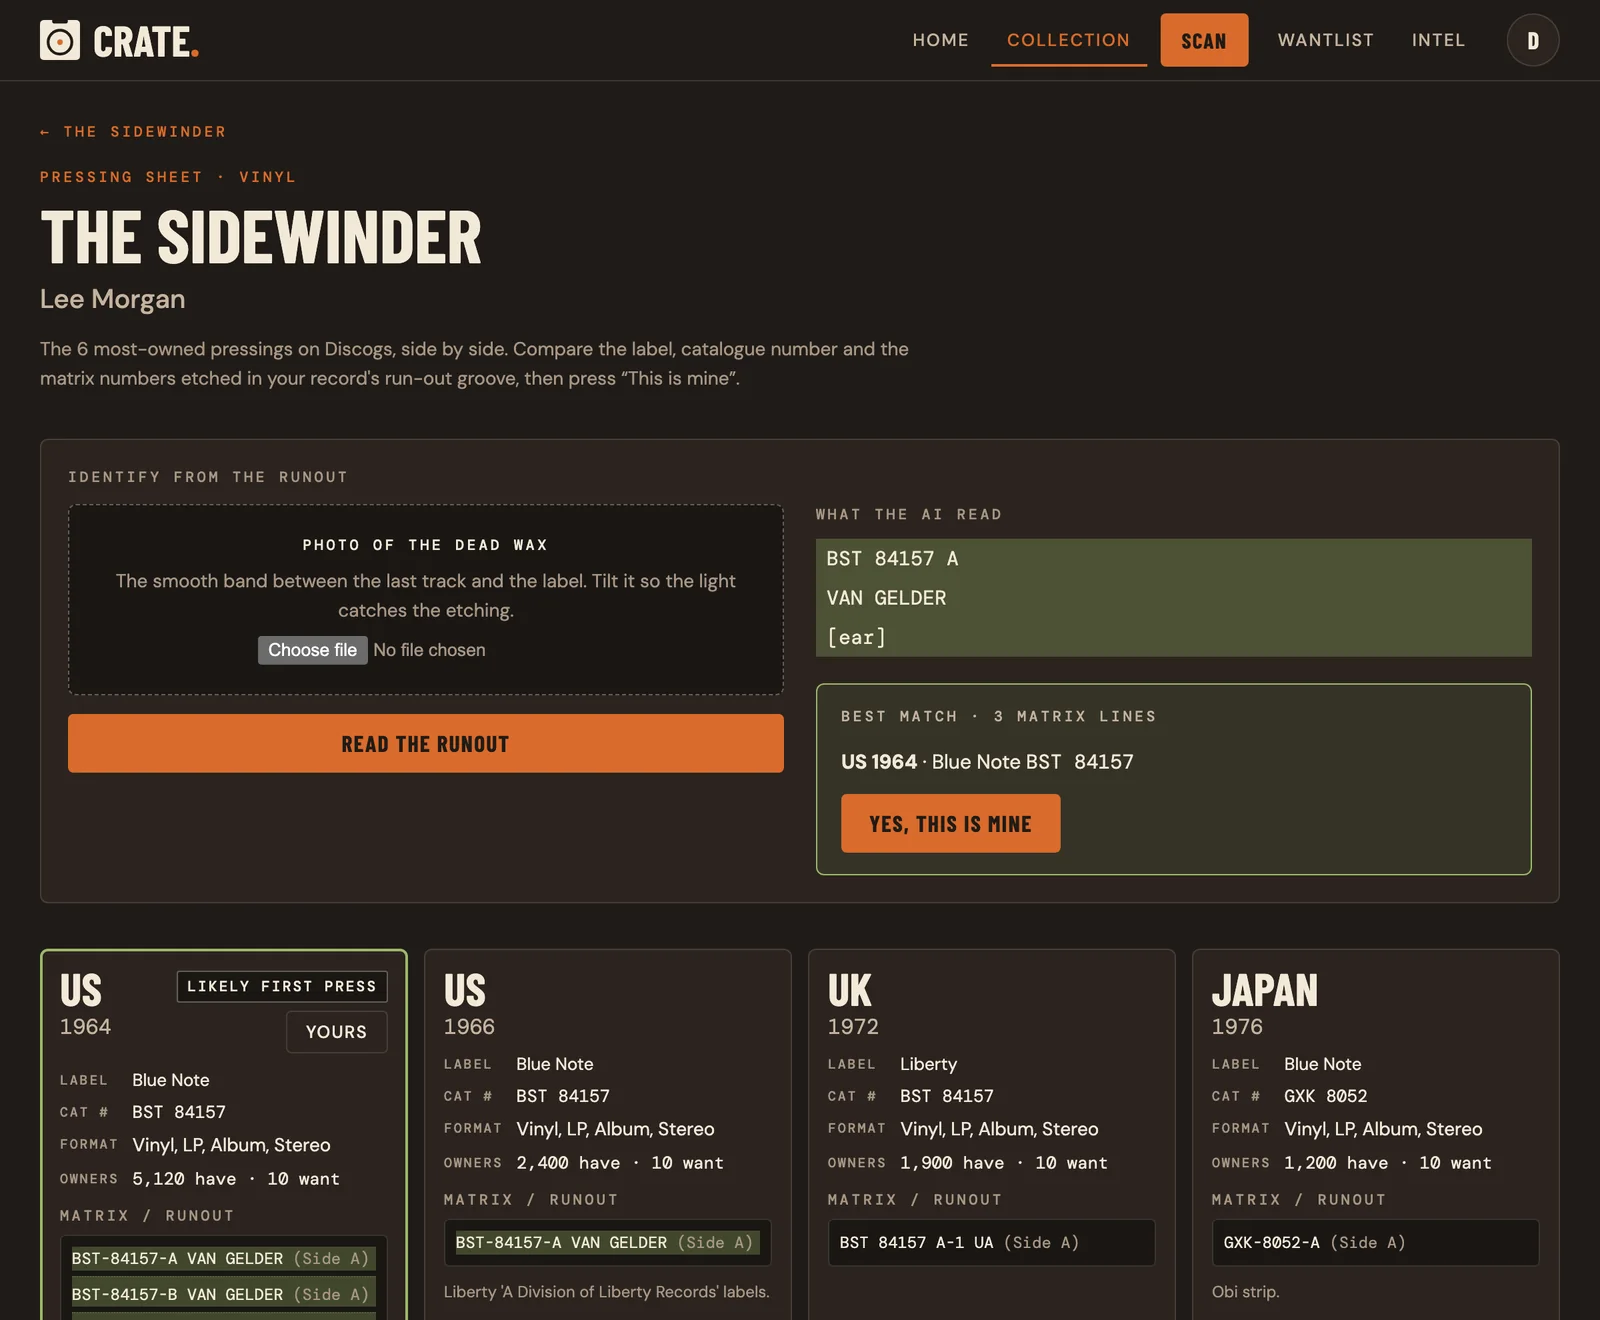Open the US 1966 pressing card heading

point(465,991)
